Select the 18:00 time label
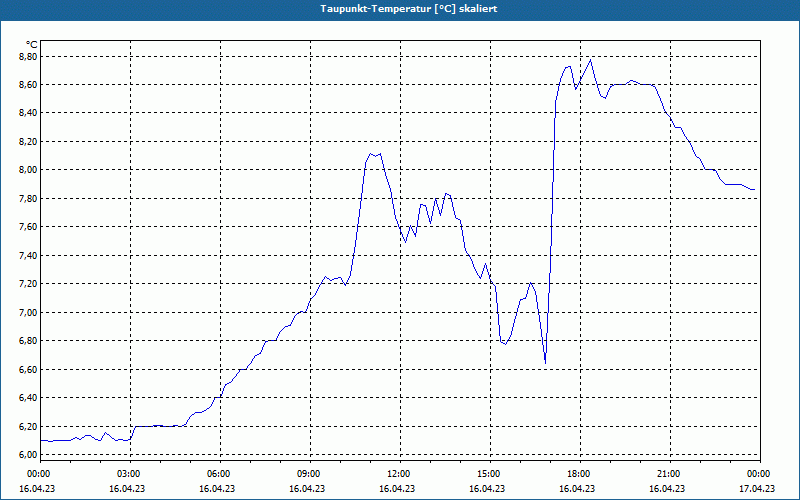 click(580, 474)
